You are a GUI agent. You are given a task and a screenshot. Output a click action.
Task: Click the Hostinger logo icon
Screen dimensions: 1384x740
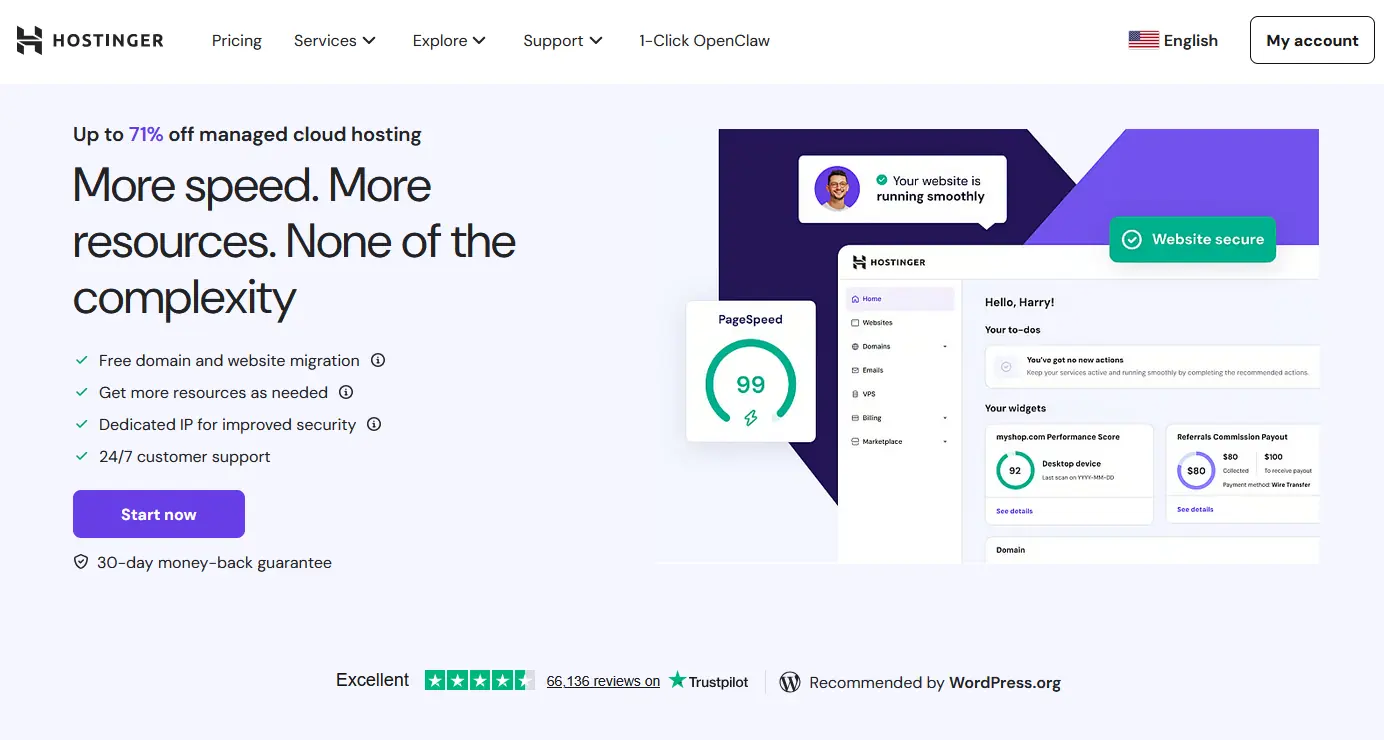pos(30,41)
